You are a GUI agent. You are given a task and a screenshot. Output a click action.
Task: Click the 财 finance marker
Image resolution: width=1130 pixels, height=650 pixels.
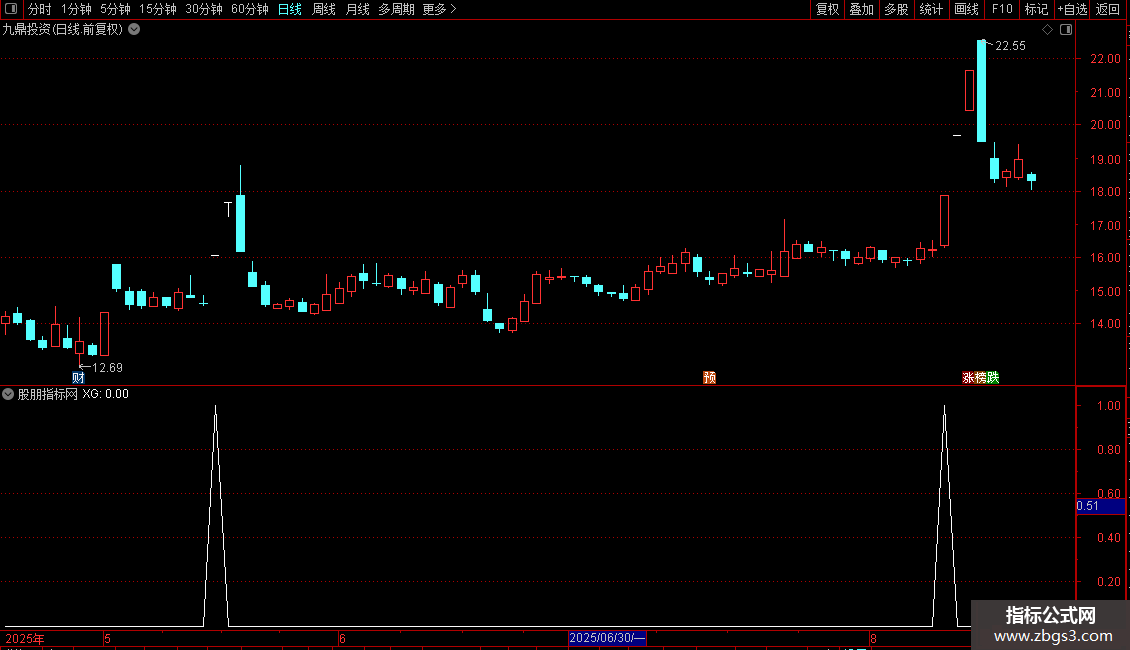[x=79, y=378]
